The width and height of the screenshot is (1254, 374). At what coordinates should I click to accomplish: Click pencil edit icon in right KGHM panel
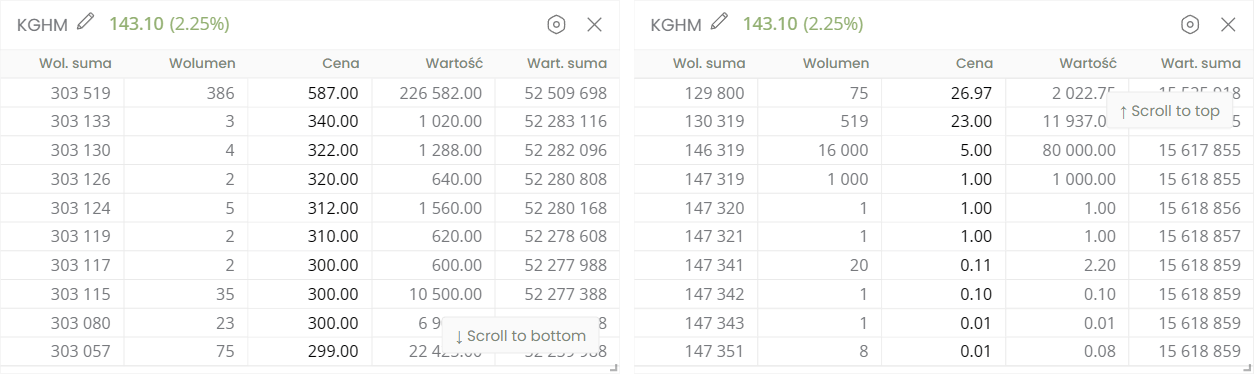point(720,22)
